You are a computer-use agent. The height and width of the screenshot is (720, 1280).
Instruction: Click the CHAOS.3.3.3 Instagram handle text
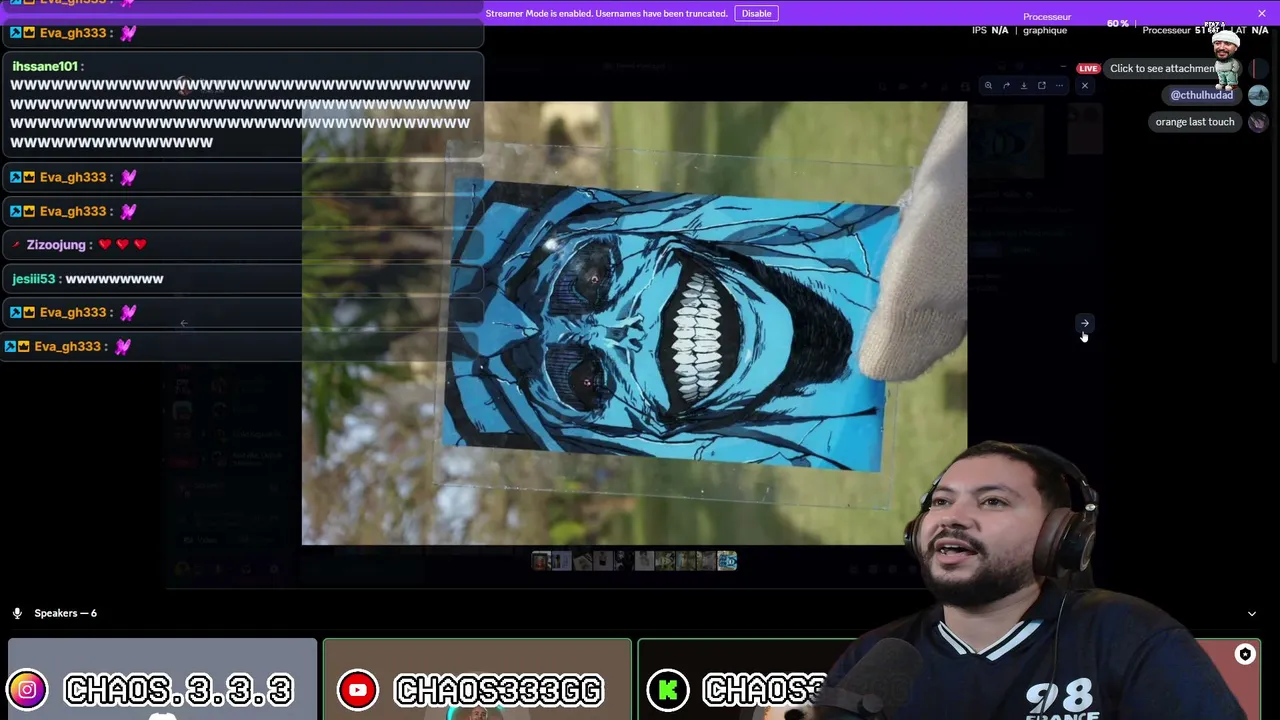click(x=179, y=690)
